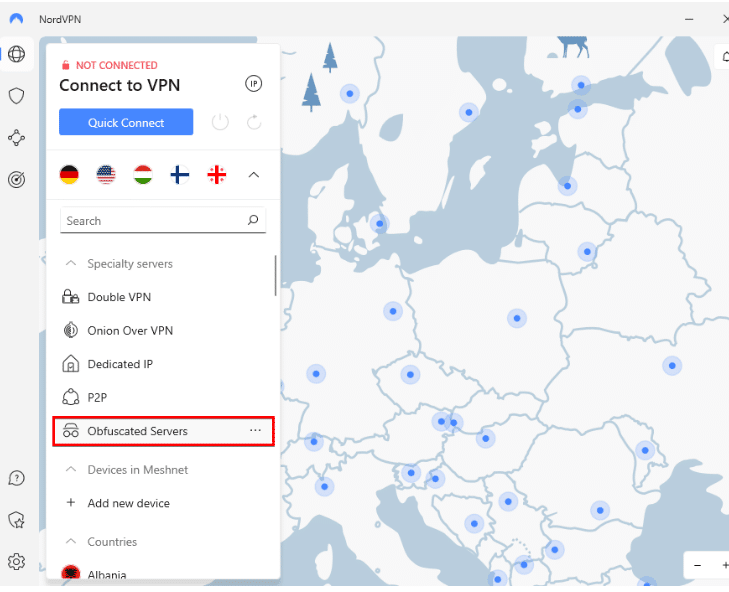Image resolution: width=729 pixels, height=592 pixels.
Task: Select Double VPN specialty server
Action: point(118,297)
